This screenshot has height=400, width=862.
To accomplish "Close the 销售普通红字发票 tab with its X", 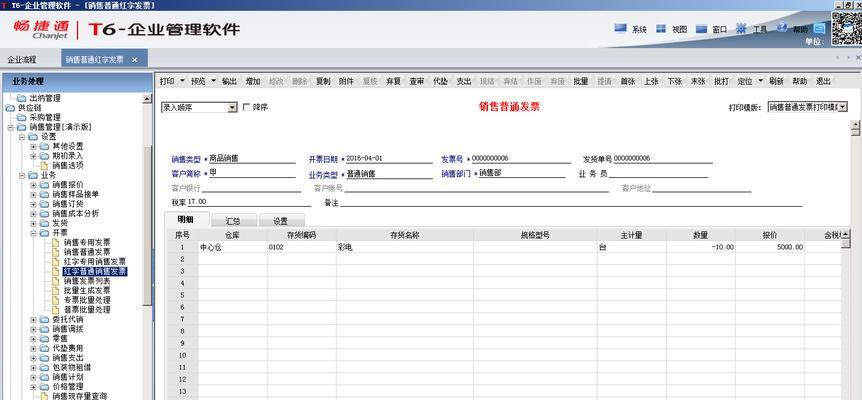I will [x=135, y=60].
